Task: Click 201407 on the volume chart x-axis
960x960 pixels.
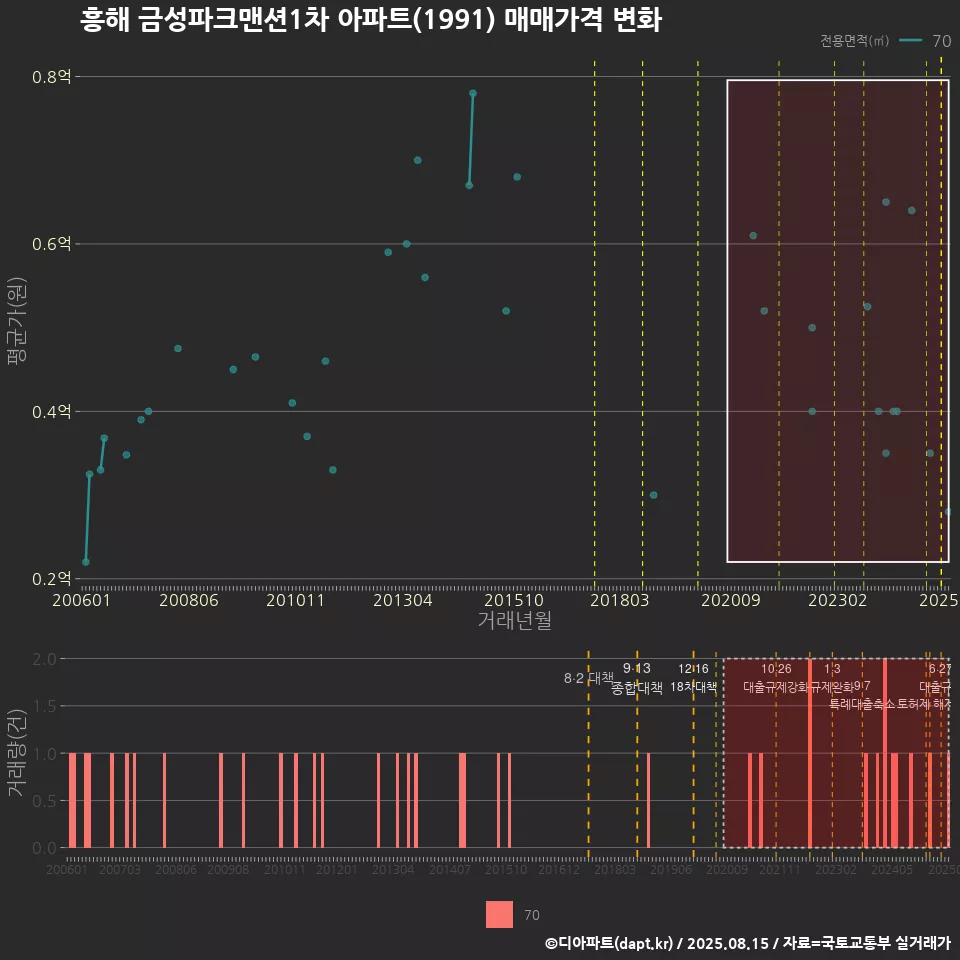Action: [x=449, y=869]
